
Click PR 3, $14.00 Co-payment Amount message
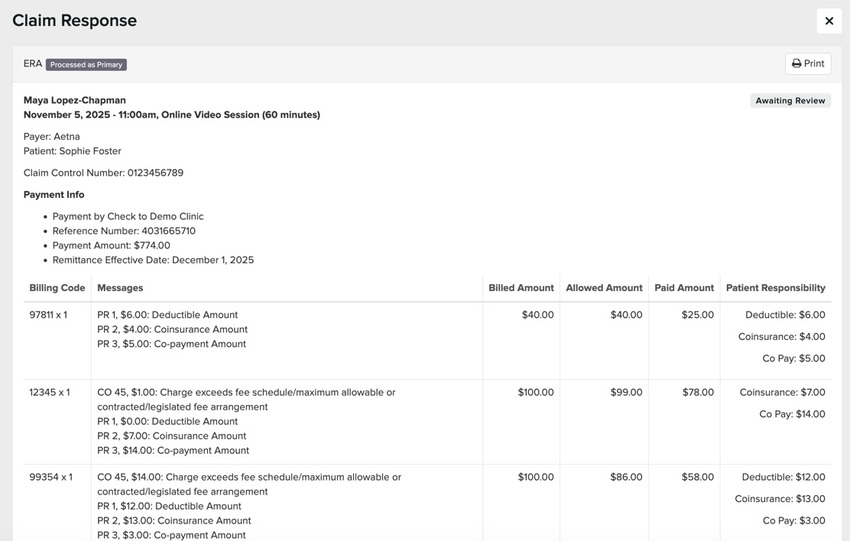coord(173,450)
